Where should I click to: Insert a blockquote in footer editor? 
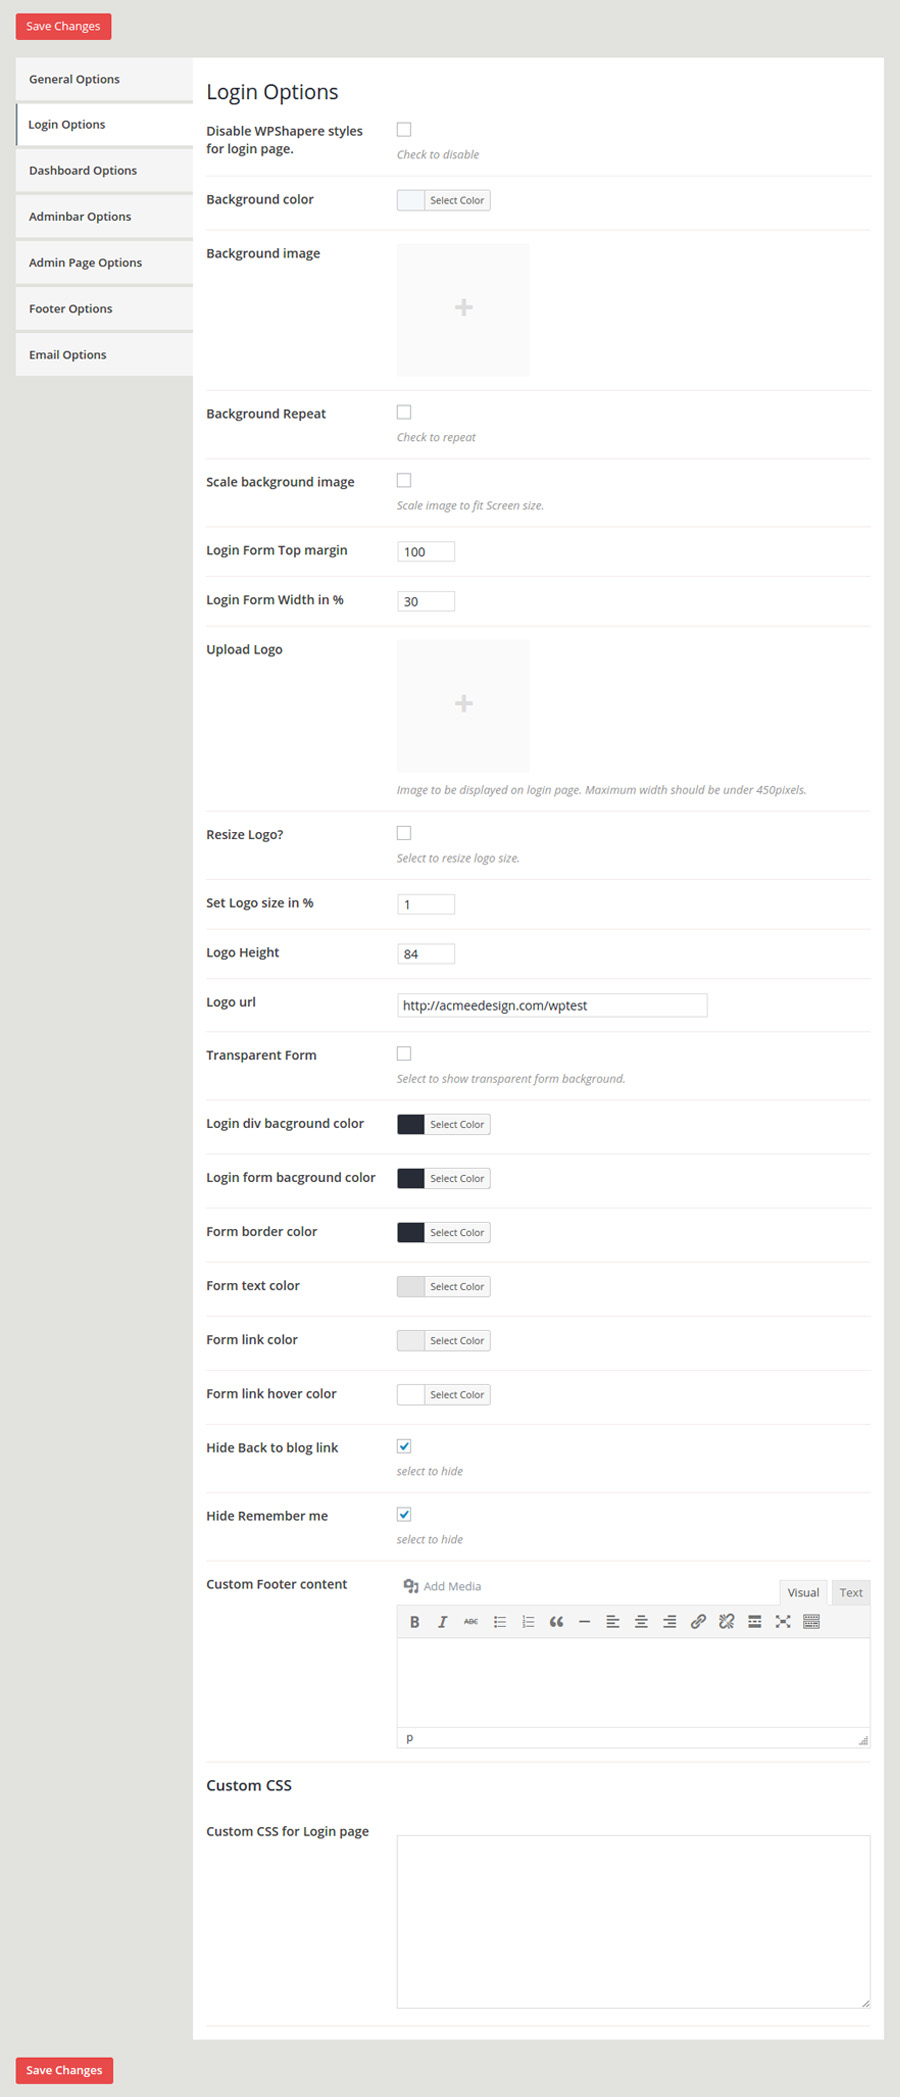556,1622
